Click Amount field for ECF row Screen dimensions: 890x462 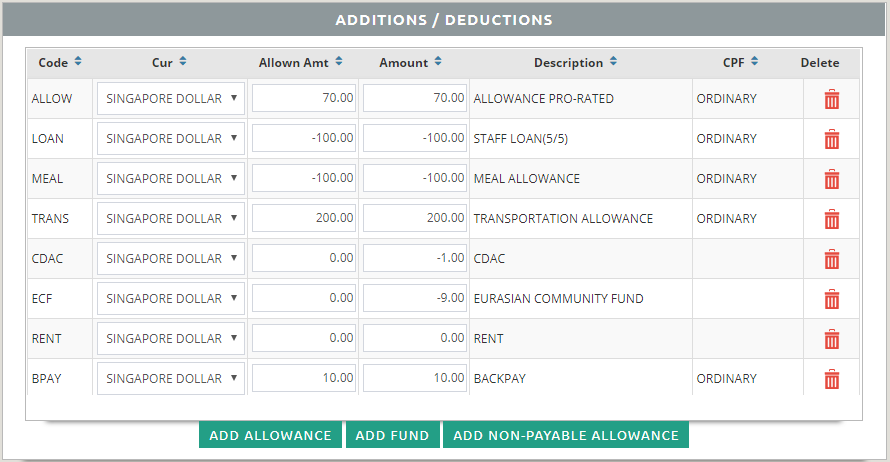pos(415,298)
